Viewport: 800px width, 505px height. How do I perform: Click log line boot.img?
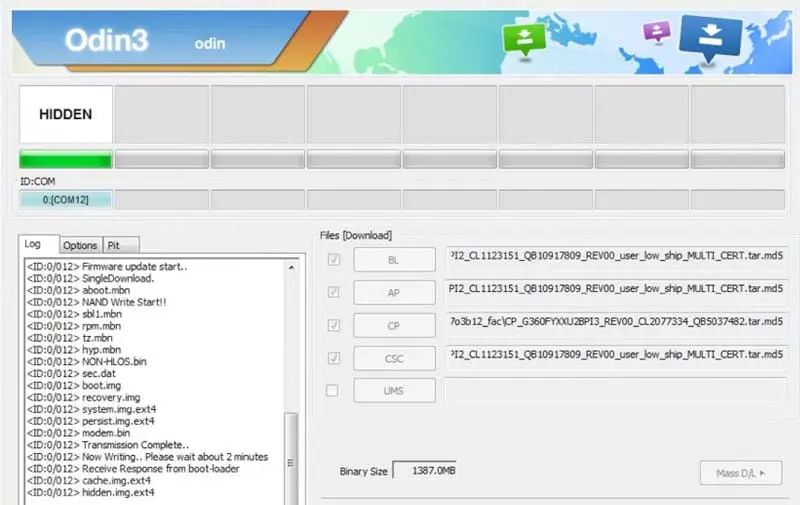(x=74, y=385)
